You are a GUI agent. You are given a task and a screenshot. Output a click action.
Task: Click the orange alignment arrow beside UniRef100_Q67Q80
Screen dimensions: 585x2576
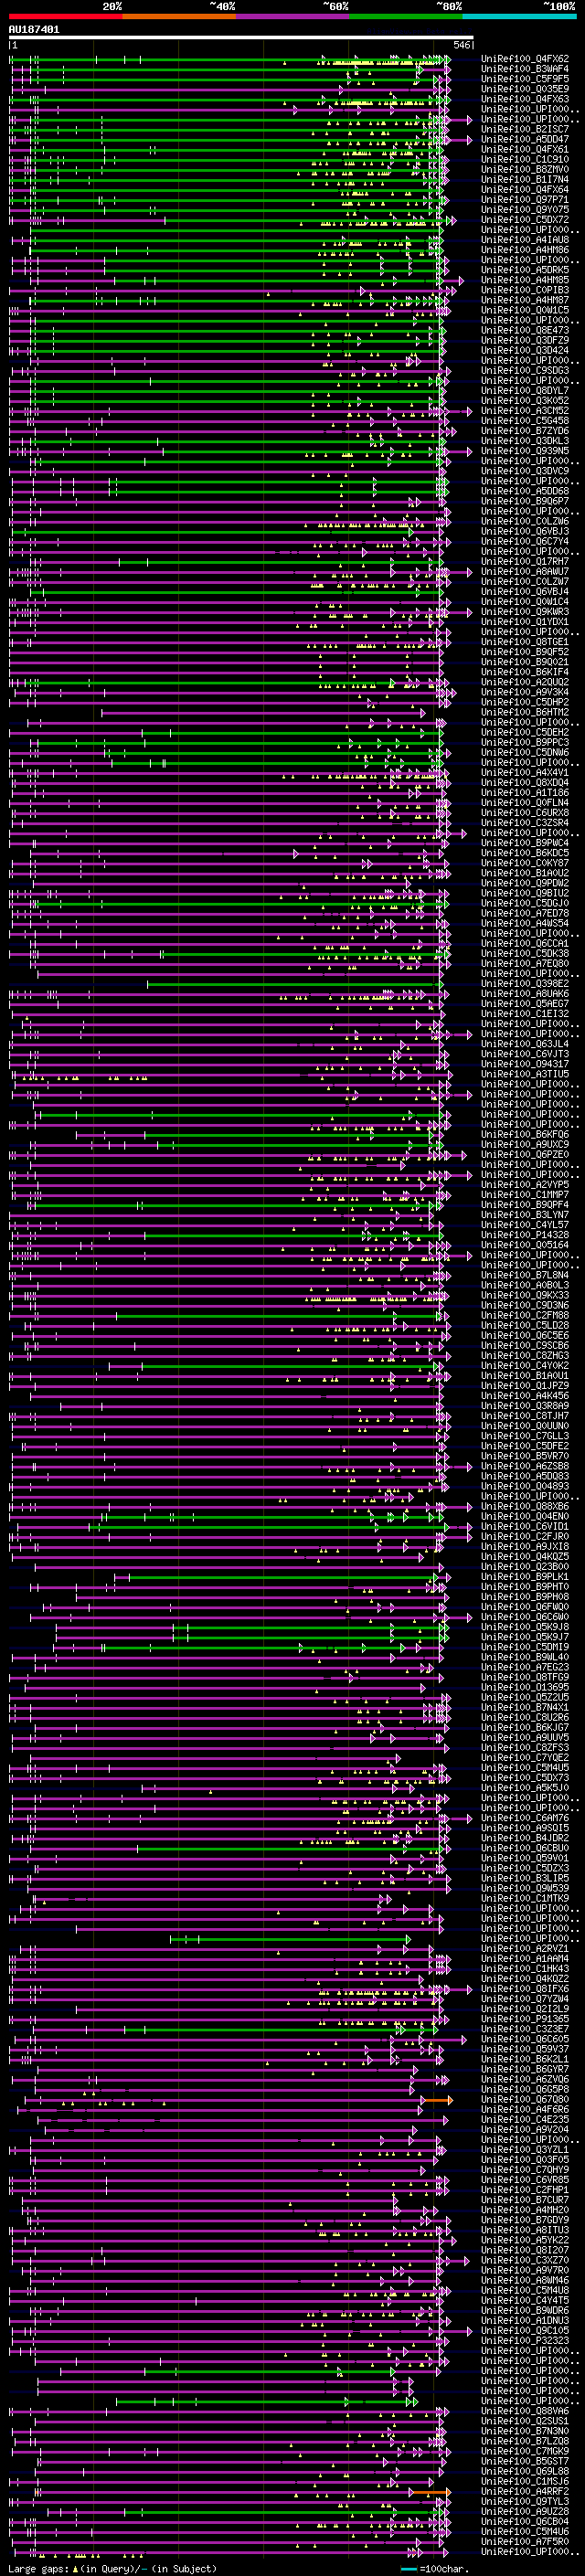(437, 2100)
